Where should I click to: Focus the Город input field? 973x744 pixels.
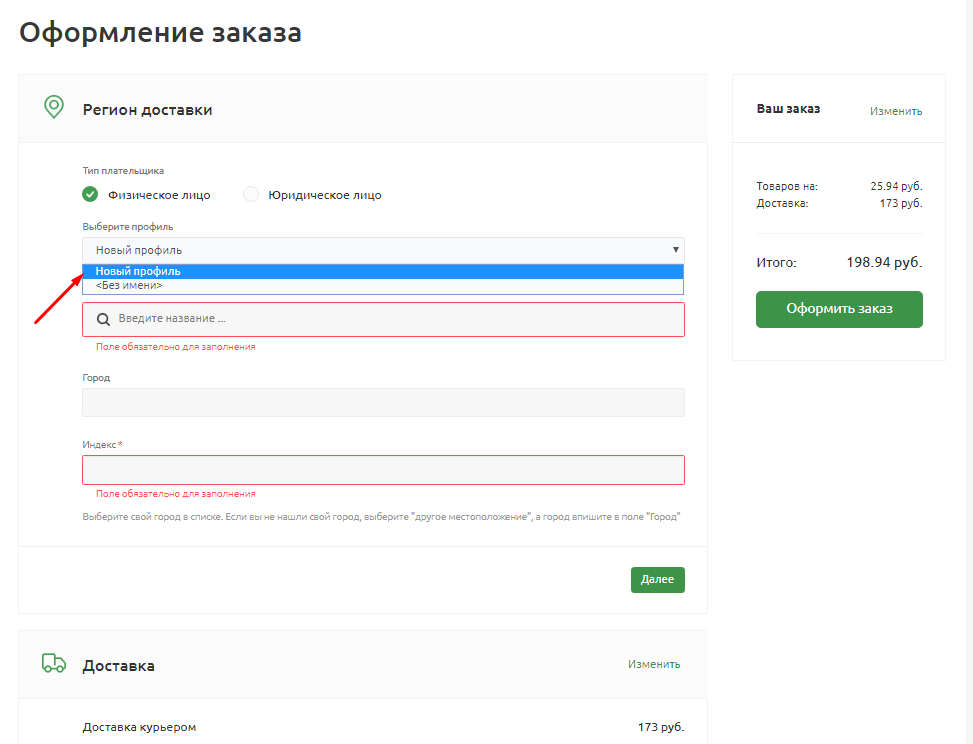[383, 402]
